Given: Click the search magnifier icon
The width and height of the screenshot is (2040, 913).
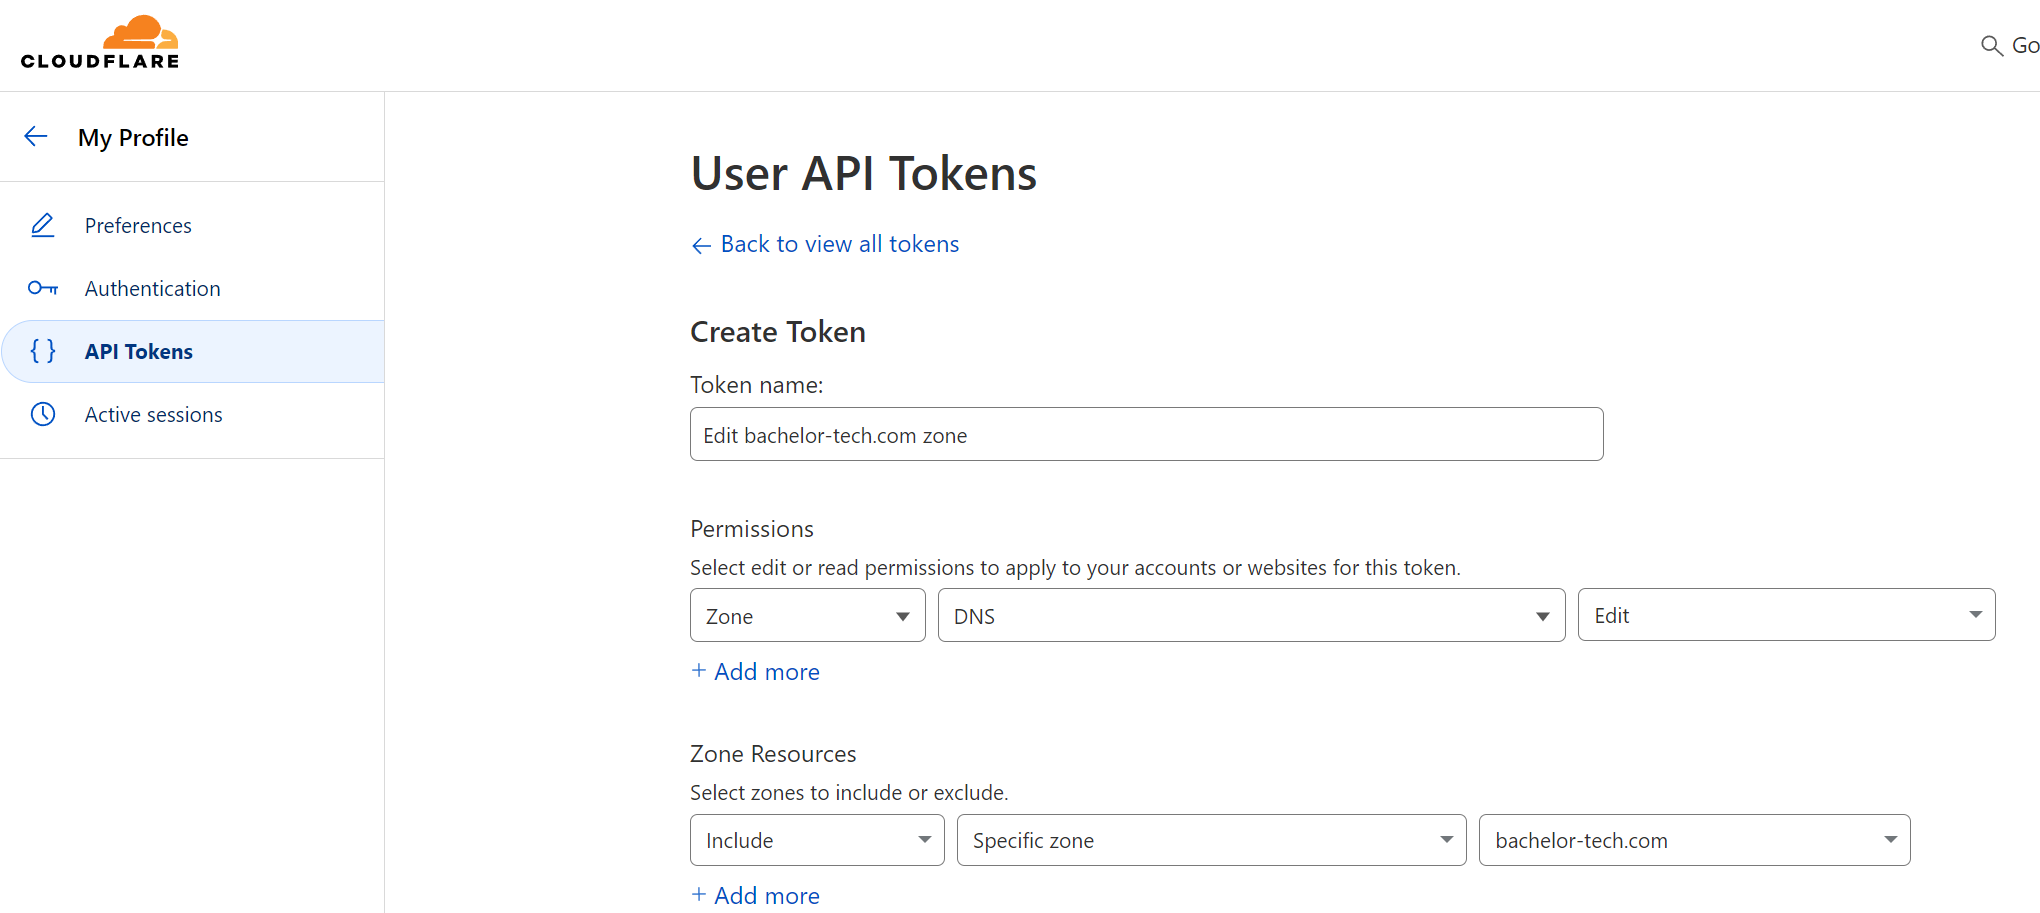Looking at the screenshot, I should click(x=1991, y=46).
